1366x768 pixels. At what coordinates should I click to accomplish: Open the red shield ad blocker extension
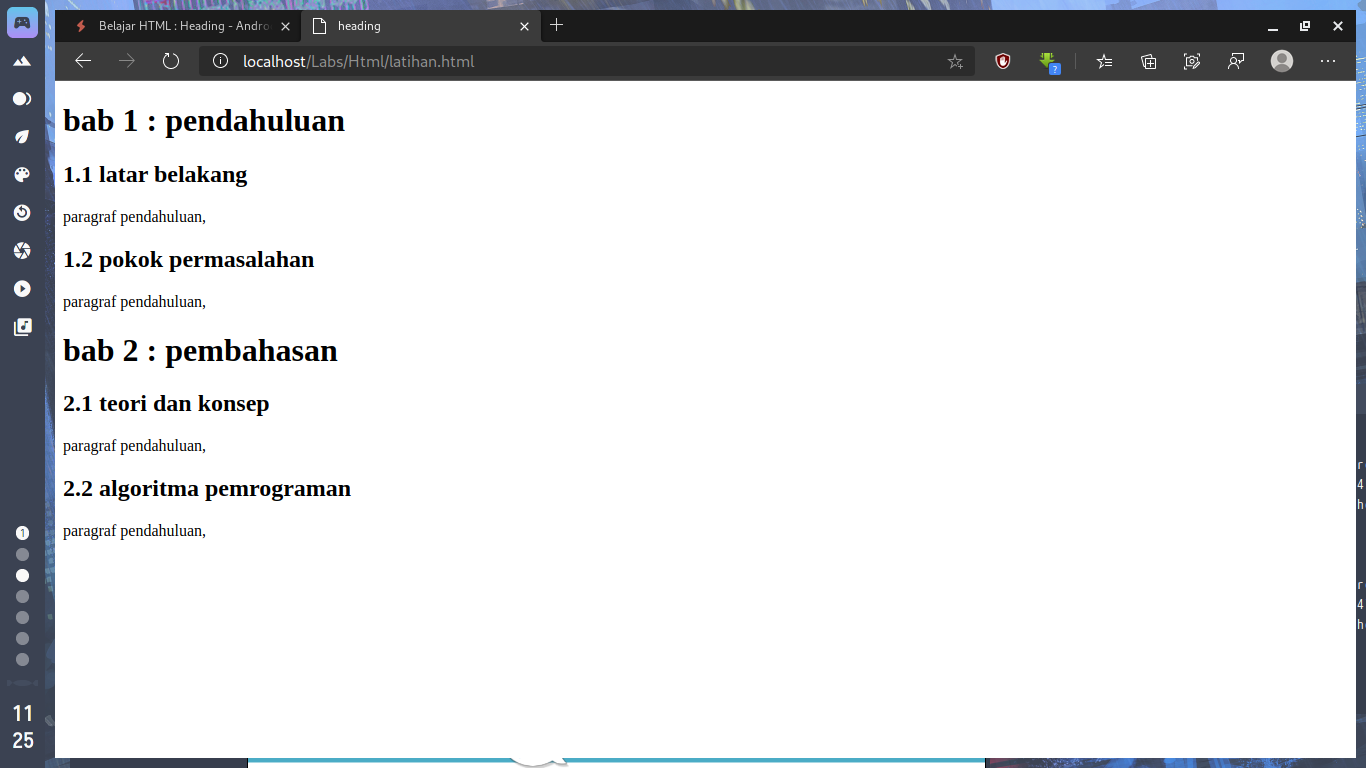pyautogui.click(x=1003, y=61)
